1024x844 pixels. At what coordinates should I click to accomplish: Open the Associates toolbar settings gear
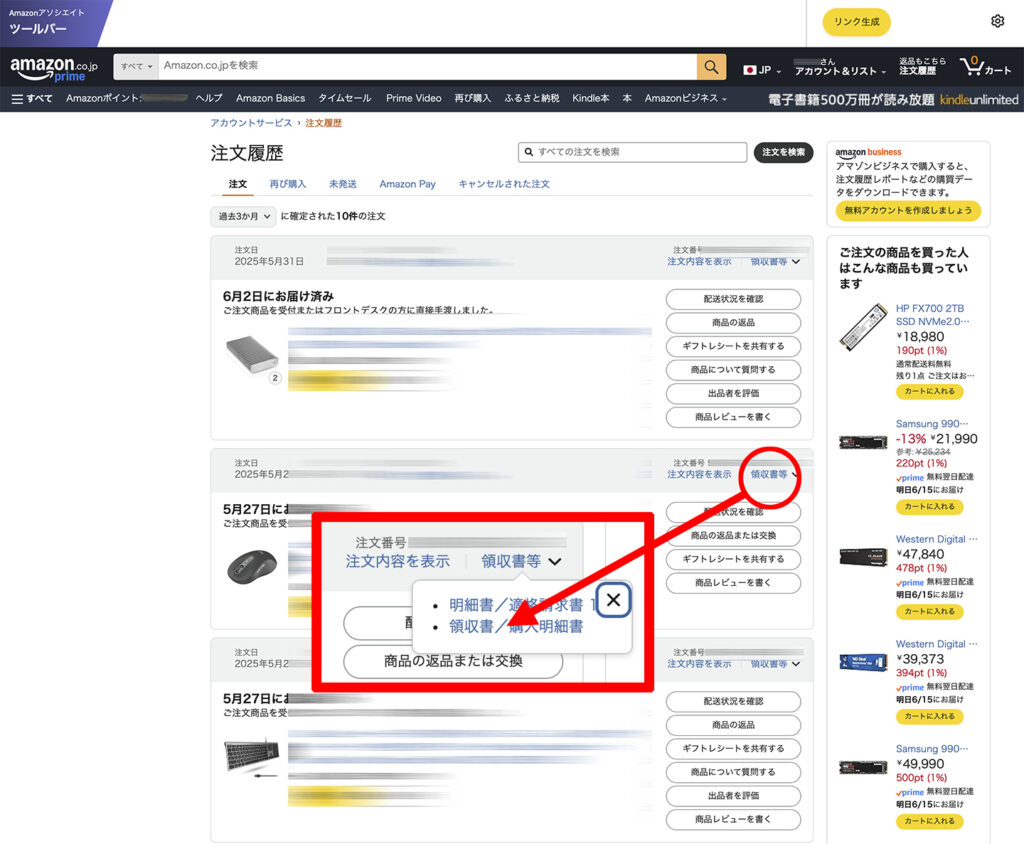pos(997,22)
